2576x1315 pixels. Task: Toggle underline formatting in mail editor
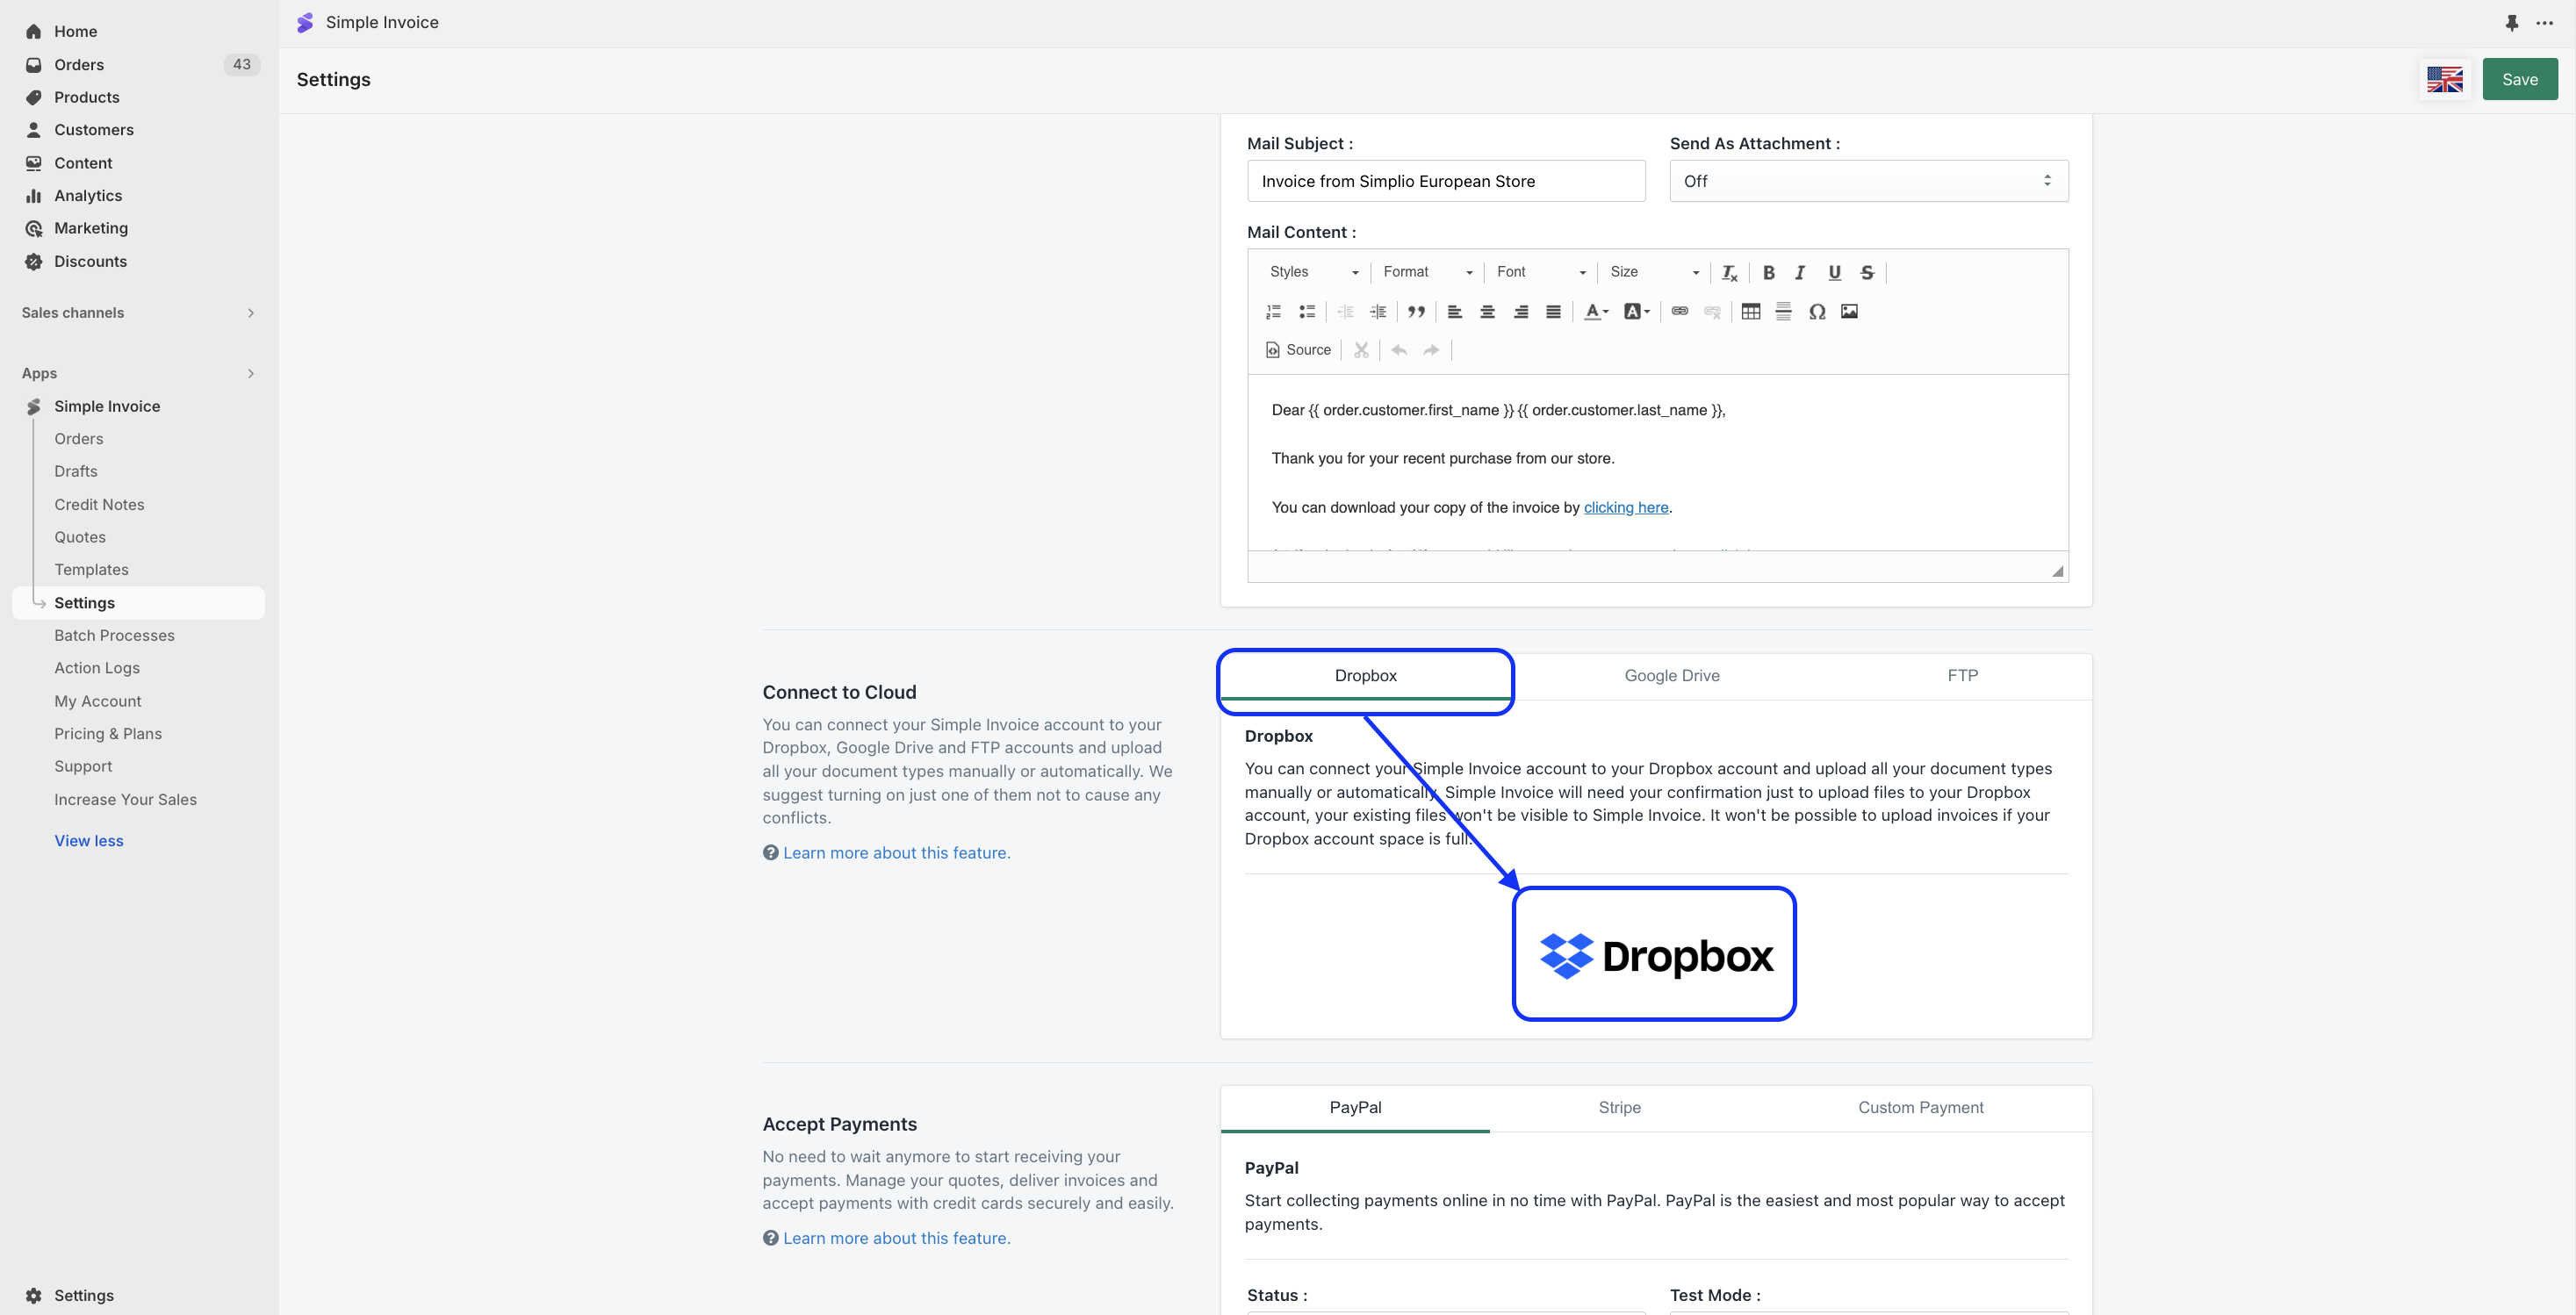(x=1834, y=272)
